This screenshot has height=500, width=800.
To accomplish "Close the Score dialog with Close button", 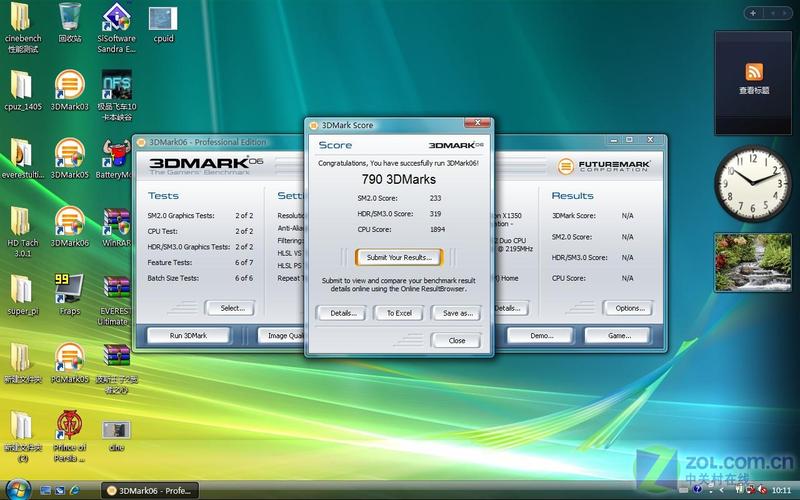I will coord(456,340).
